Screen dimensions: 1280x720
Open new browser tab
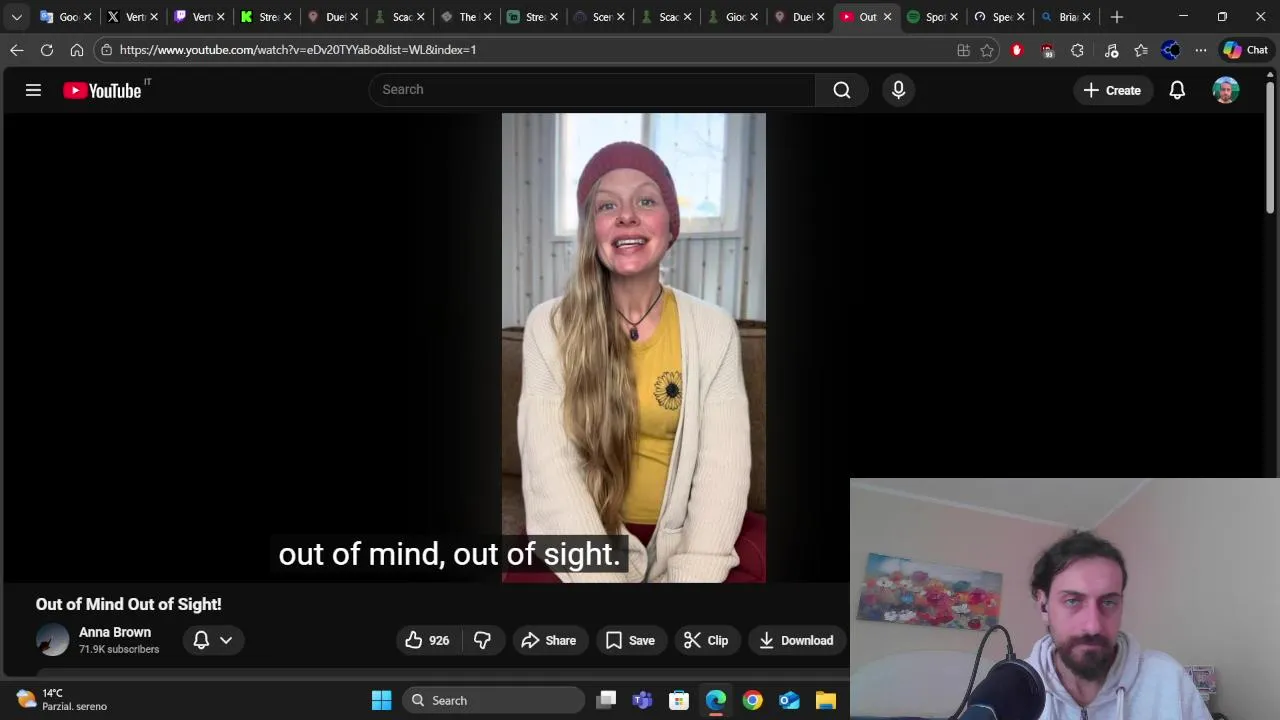click(x=1117, y=17)
